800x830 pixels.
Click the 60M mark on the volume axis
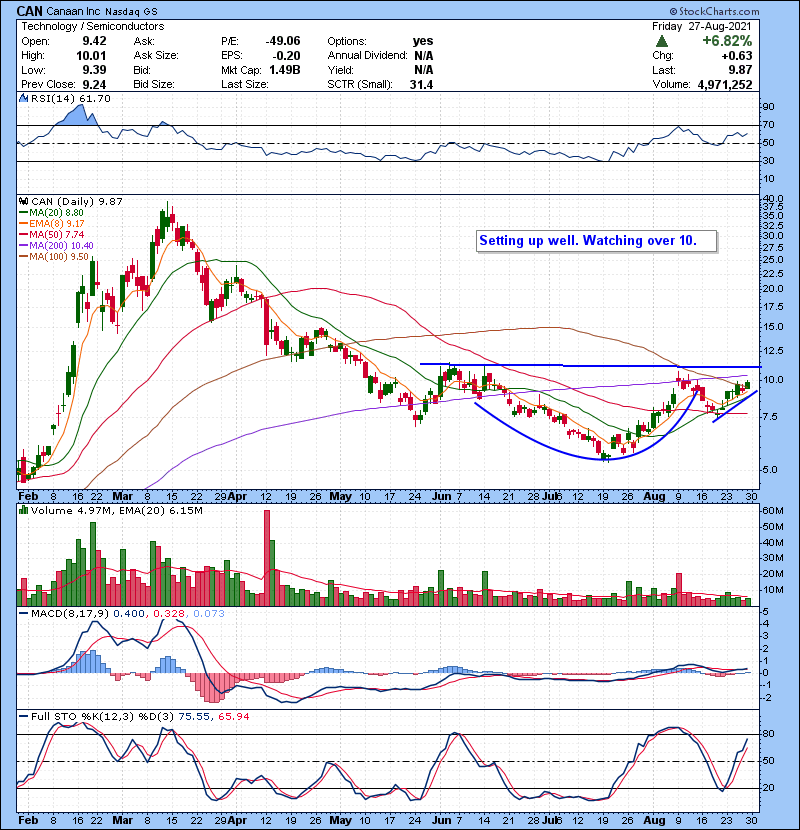772,511
